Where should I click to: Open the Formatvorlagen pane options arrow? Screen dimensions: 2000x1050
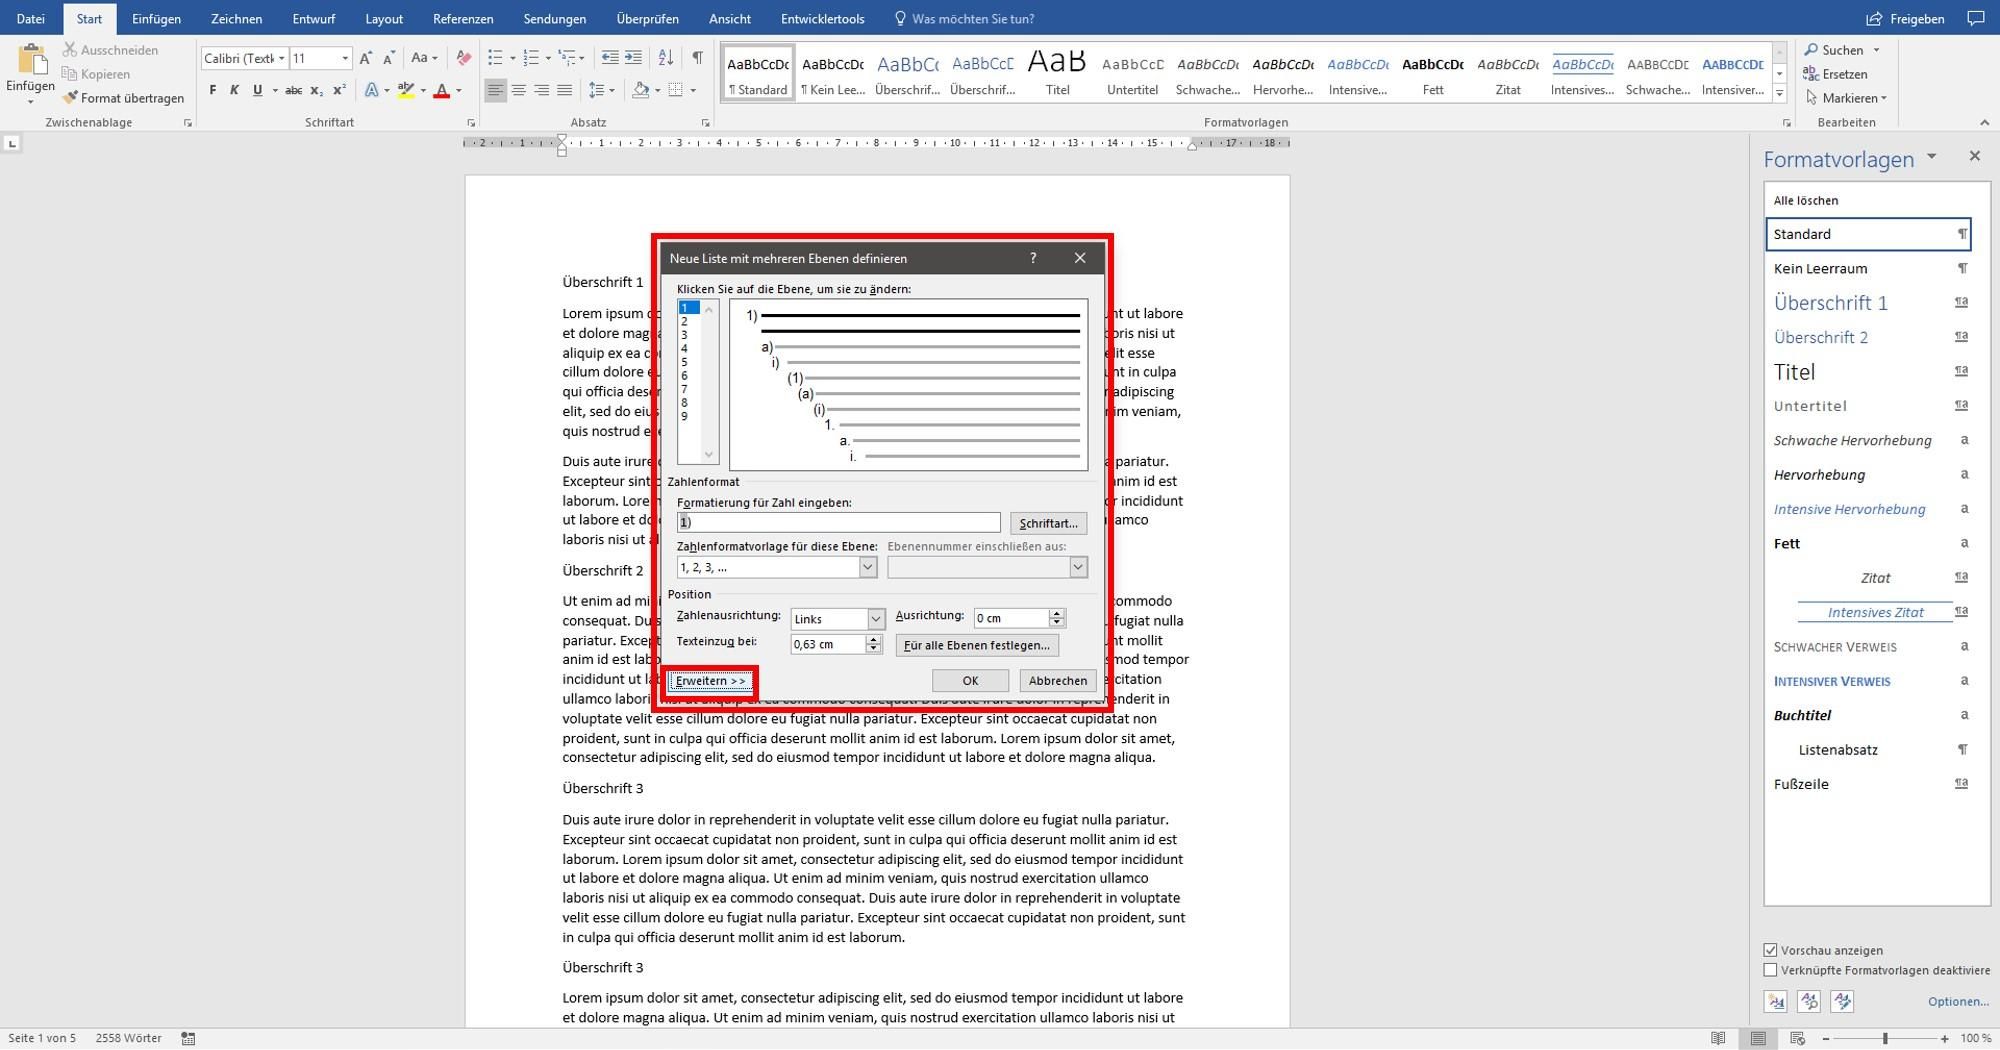pyautogui.click(x=1931, y=157)
